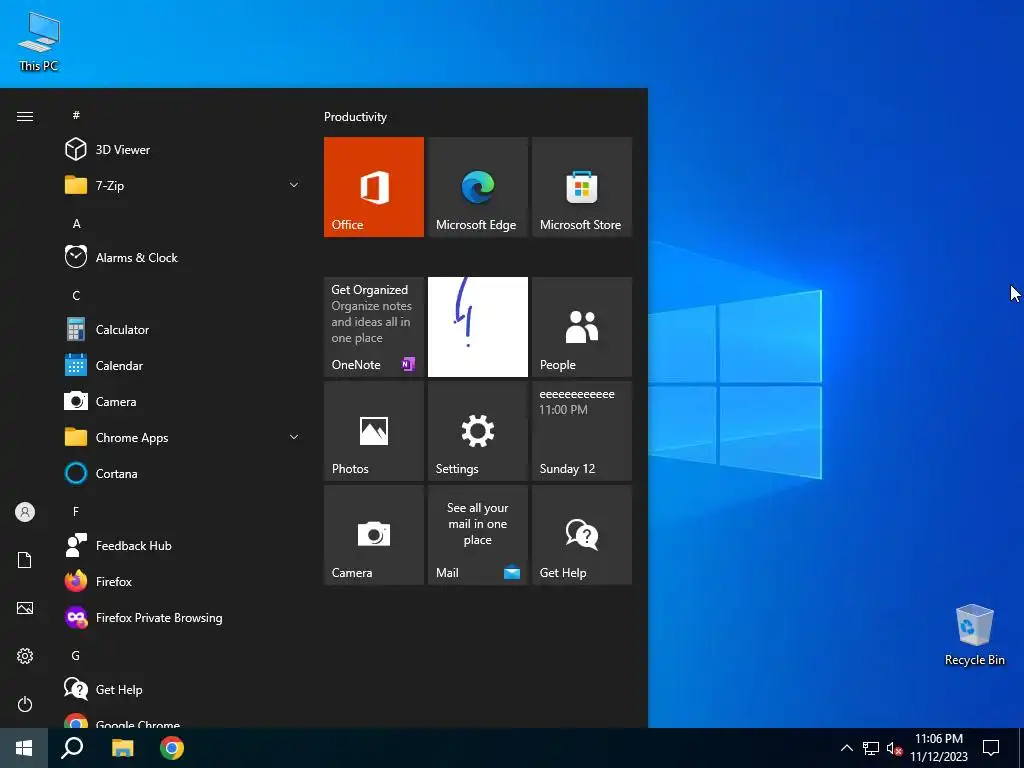Launch Calculator from the app list
This screenshot has height=768, width=1024.
183,330
